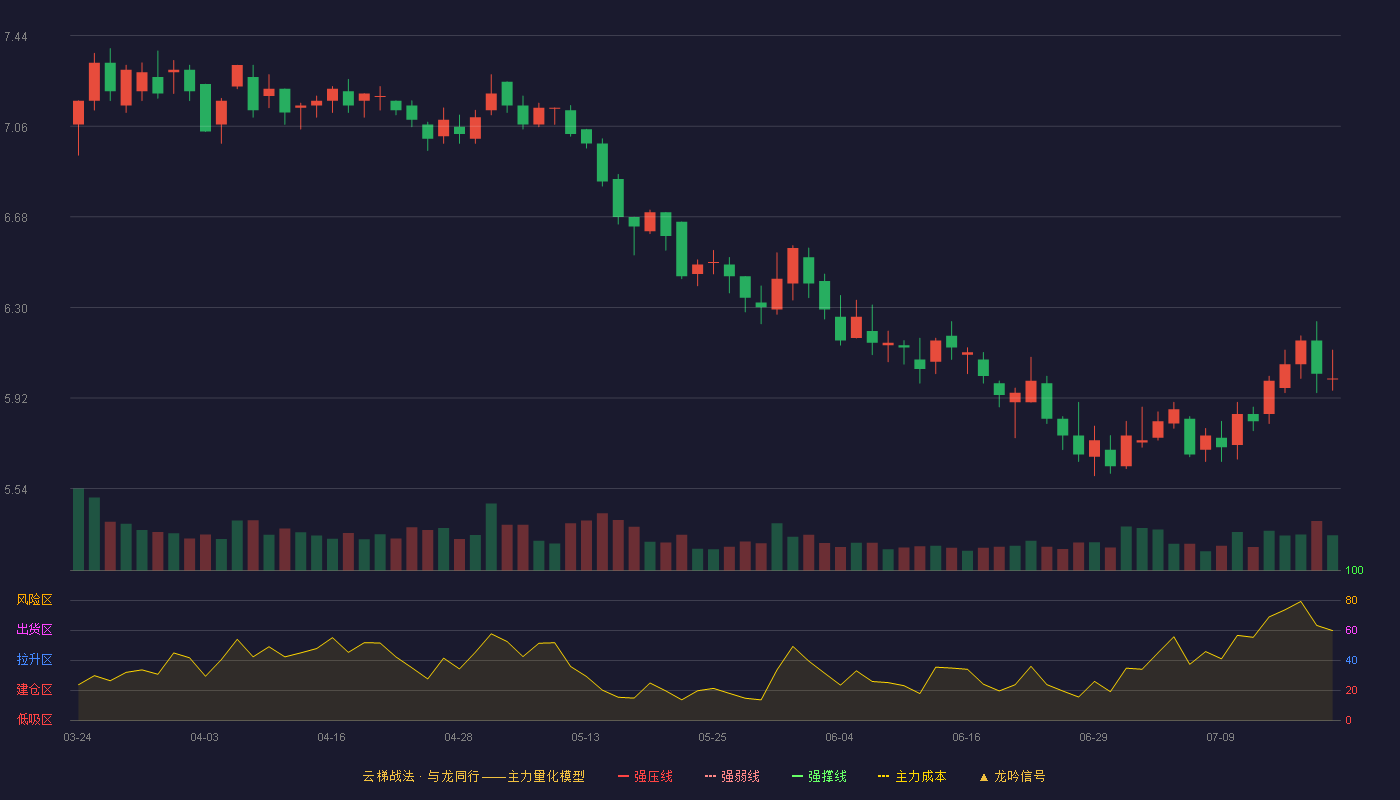Click the 04-16 date label
This screenshot has width=1400, height=800.
pos(332,737)
